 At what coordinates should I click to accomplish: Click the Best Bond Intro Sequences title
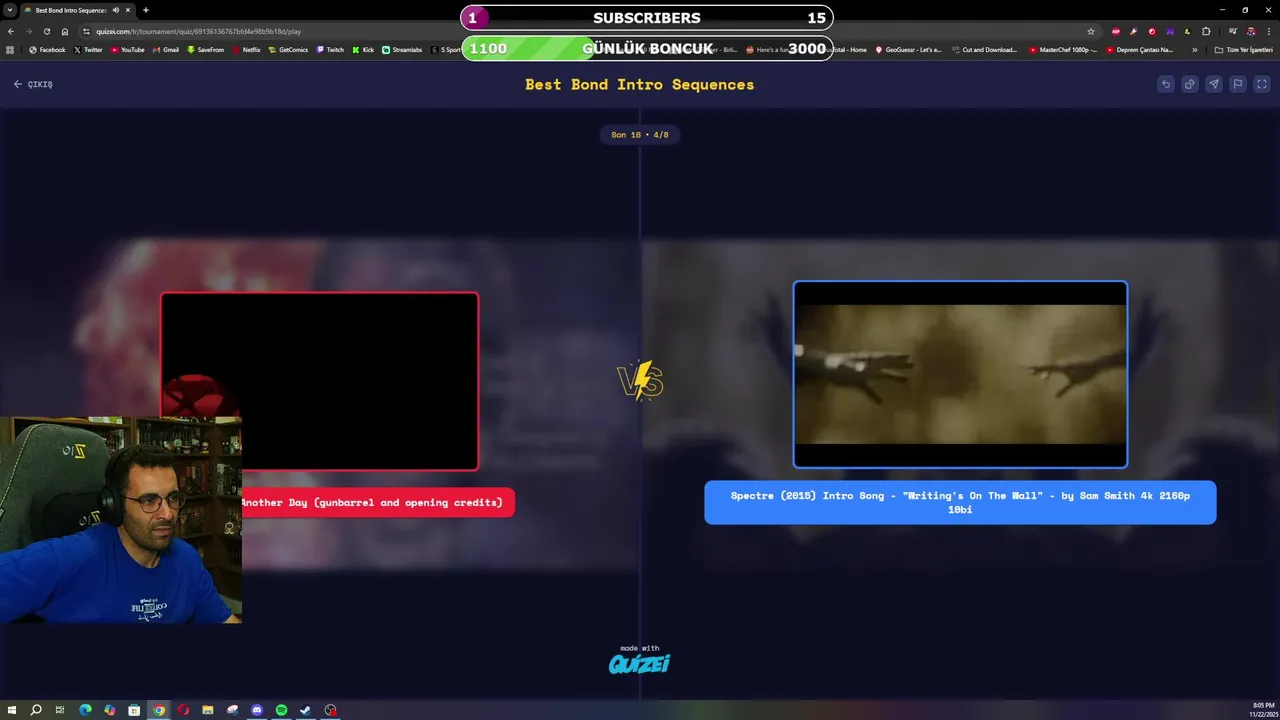tap(640, 84)
